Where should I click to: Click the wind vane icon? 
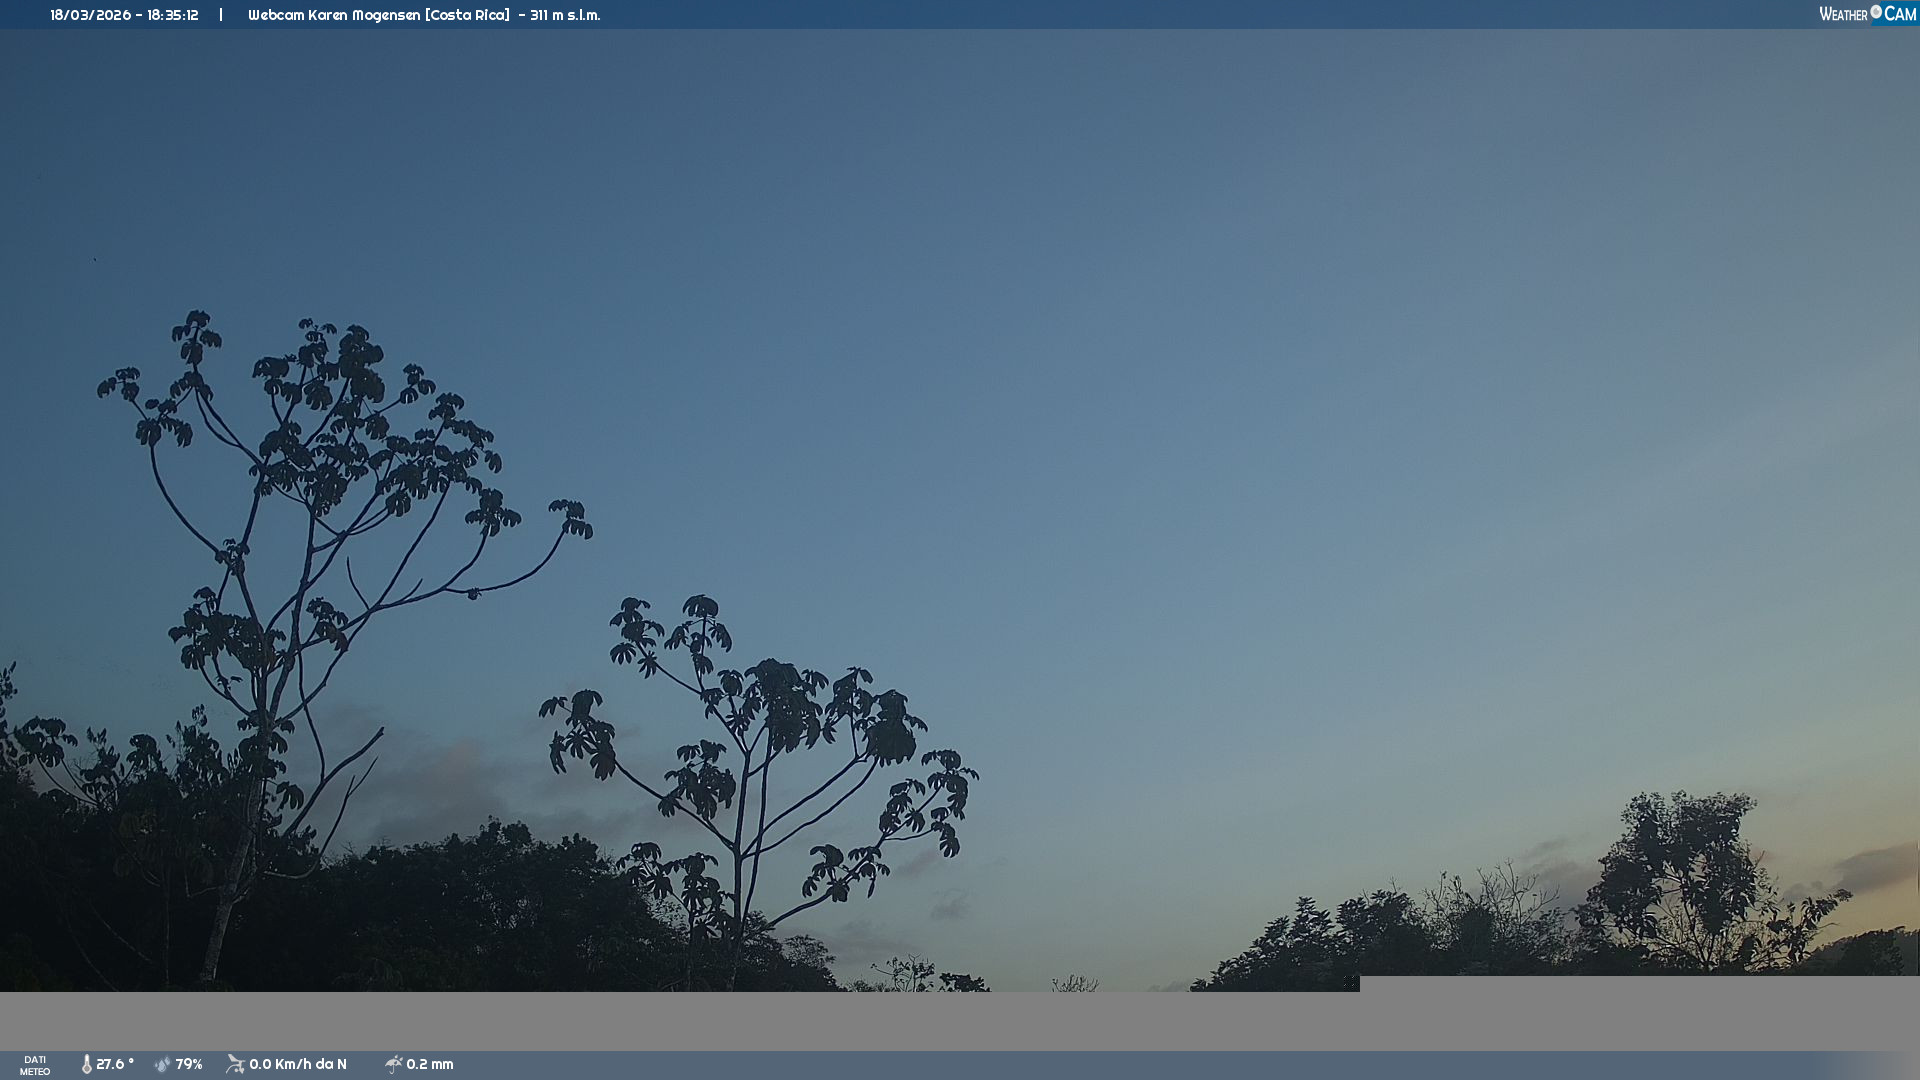coord(235,1064)
